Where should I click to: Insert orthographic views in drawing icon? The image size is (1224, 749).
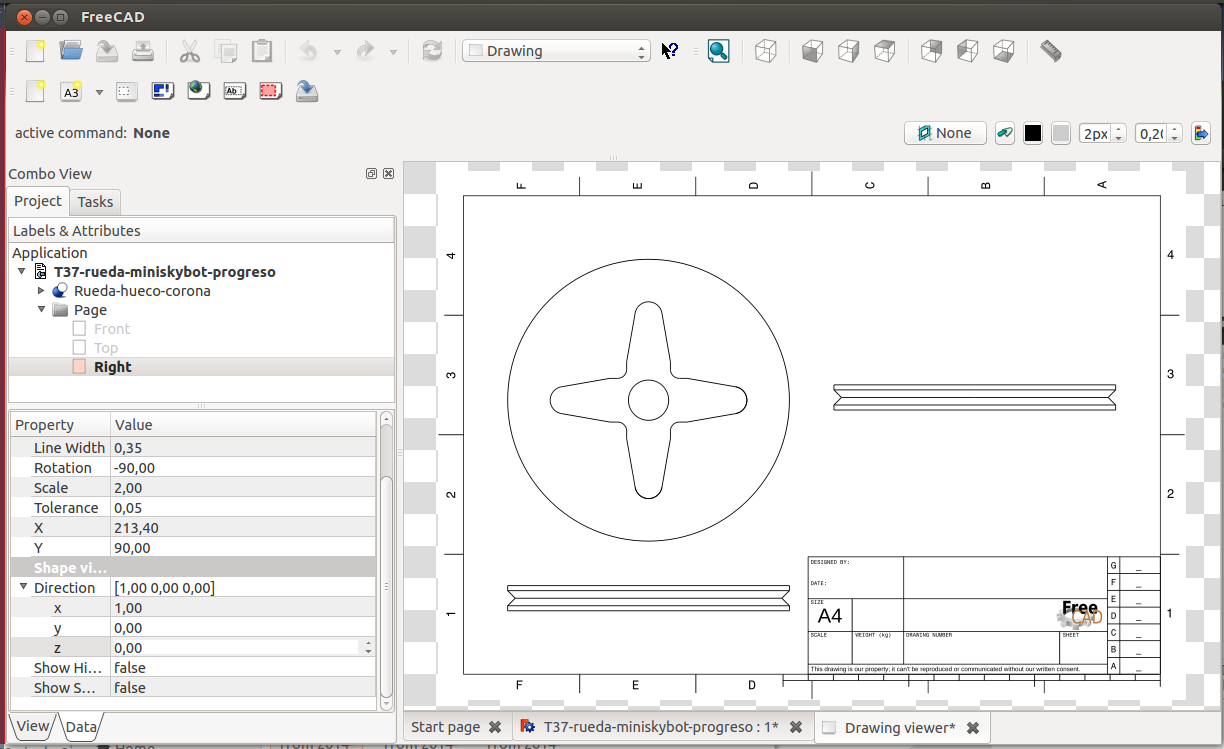click(163, 91)
